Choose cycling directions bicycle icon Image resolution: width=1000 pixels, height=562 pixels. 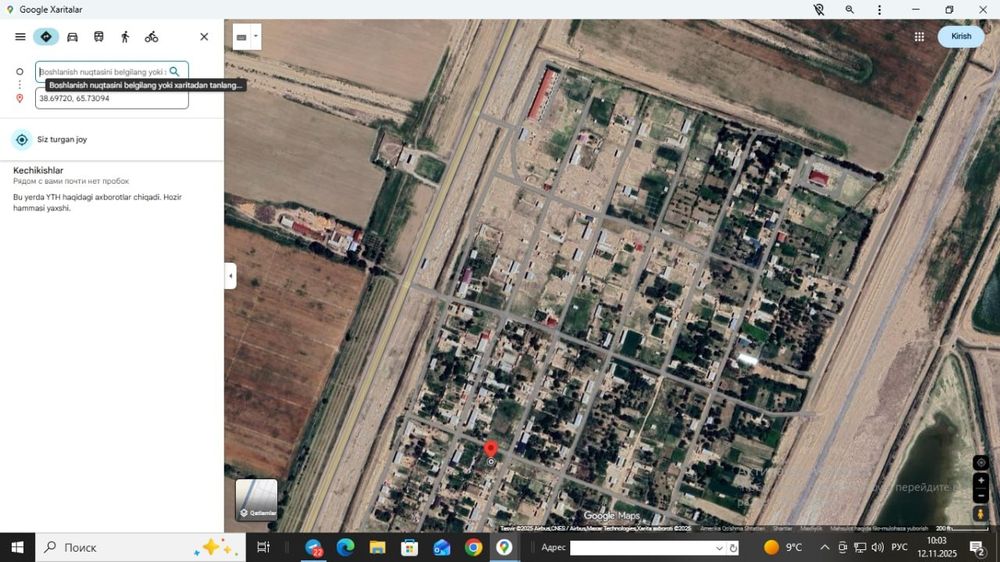(151, 37)
